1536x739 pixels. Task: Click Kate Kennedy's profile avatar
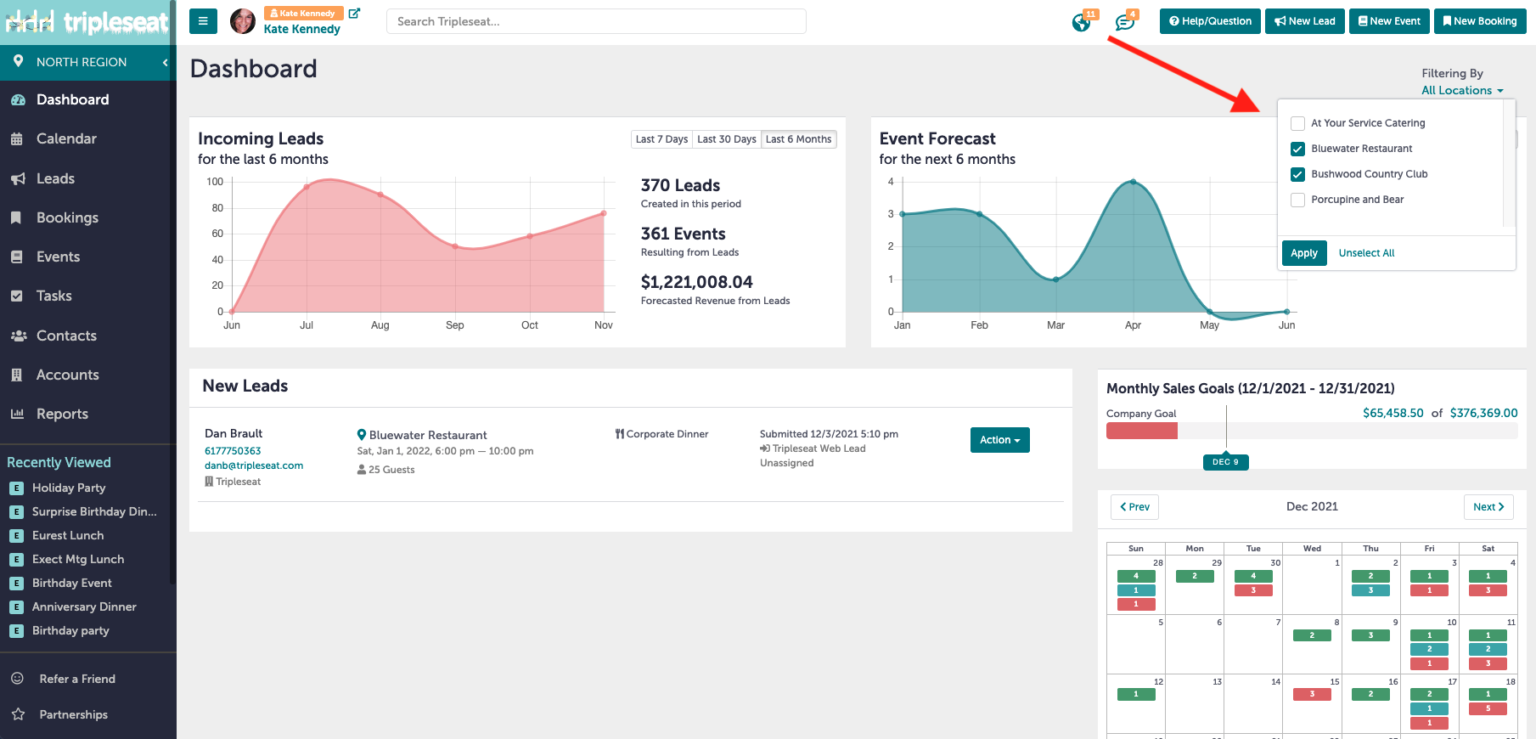[243, 21]
